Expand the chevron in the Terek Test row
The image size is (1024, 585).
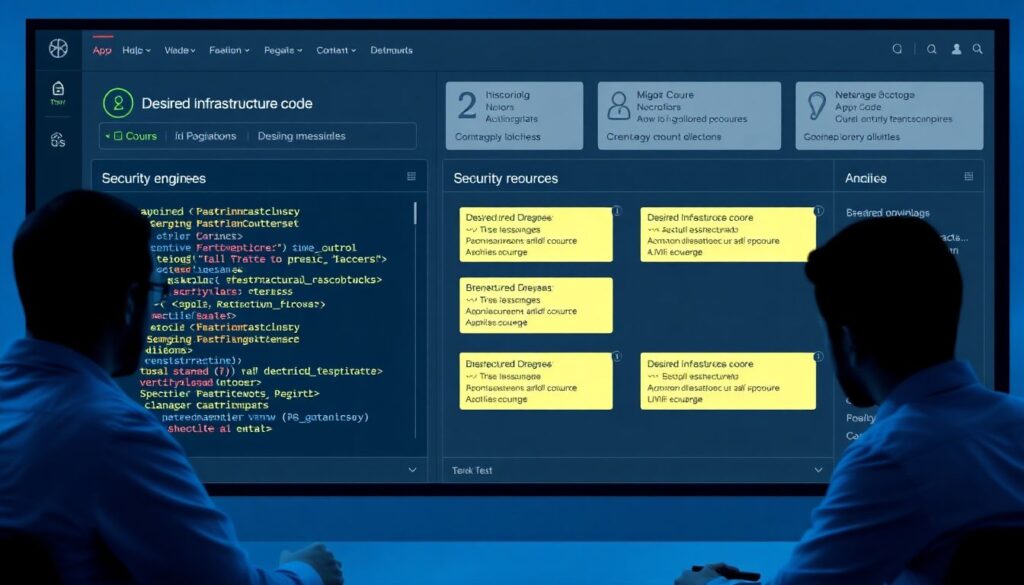pyautogui.click(x=818, y=470)
